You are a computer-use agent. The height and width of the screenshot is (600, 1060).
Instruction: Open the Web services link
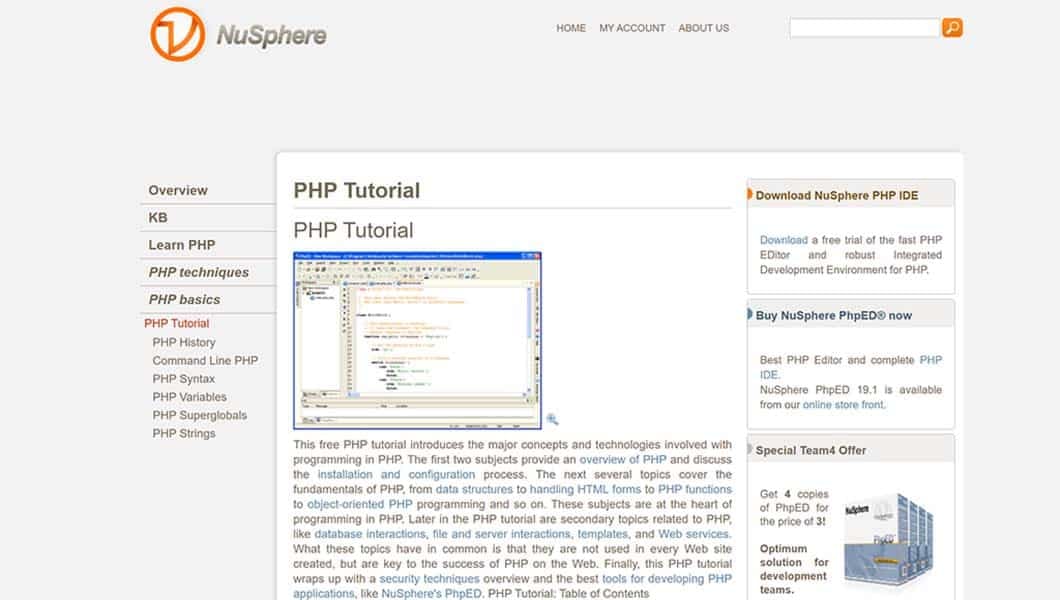(694, 534)
